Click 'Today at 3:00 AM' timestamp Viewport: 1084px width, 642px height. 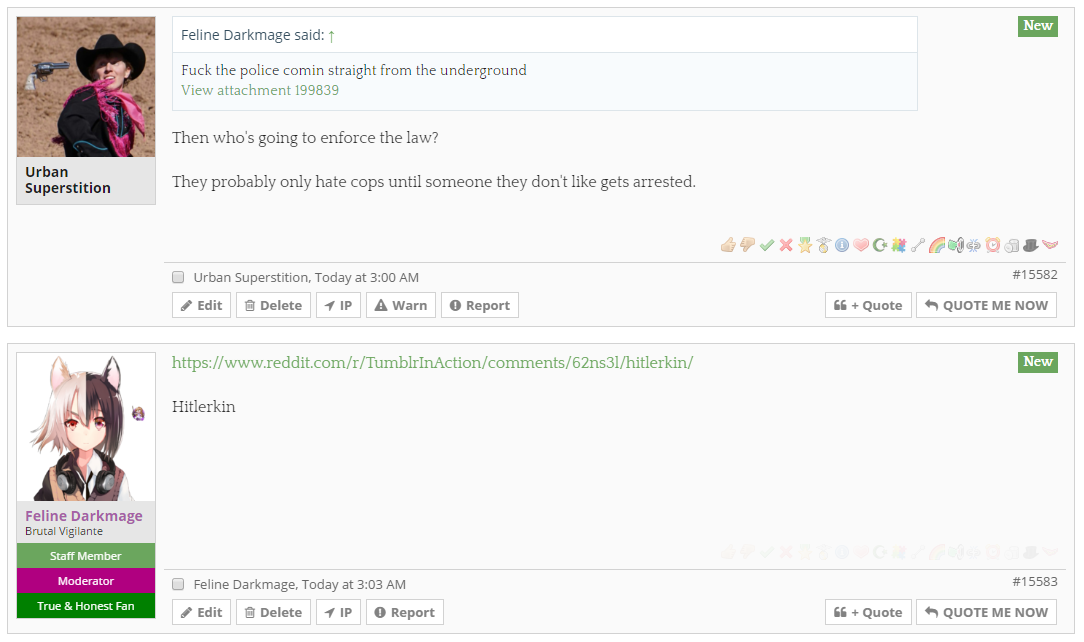(x=367, y=277)
